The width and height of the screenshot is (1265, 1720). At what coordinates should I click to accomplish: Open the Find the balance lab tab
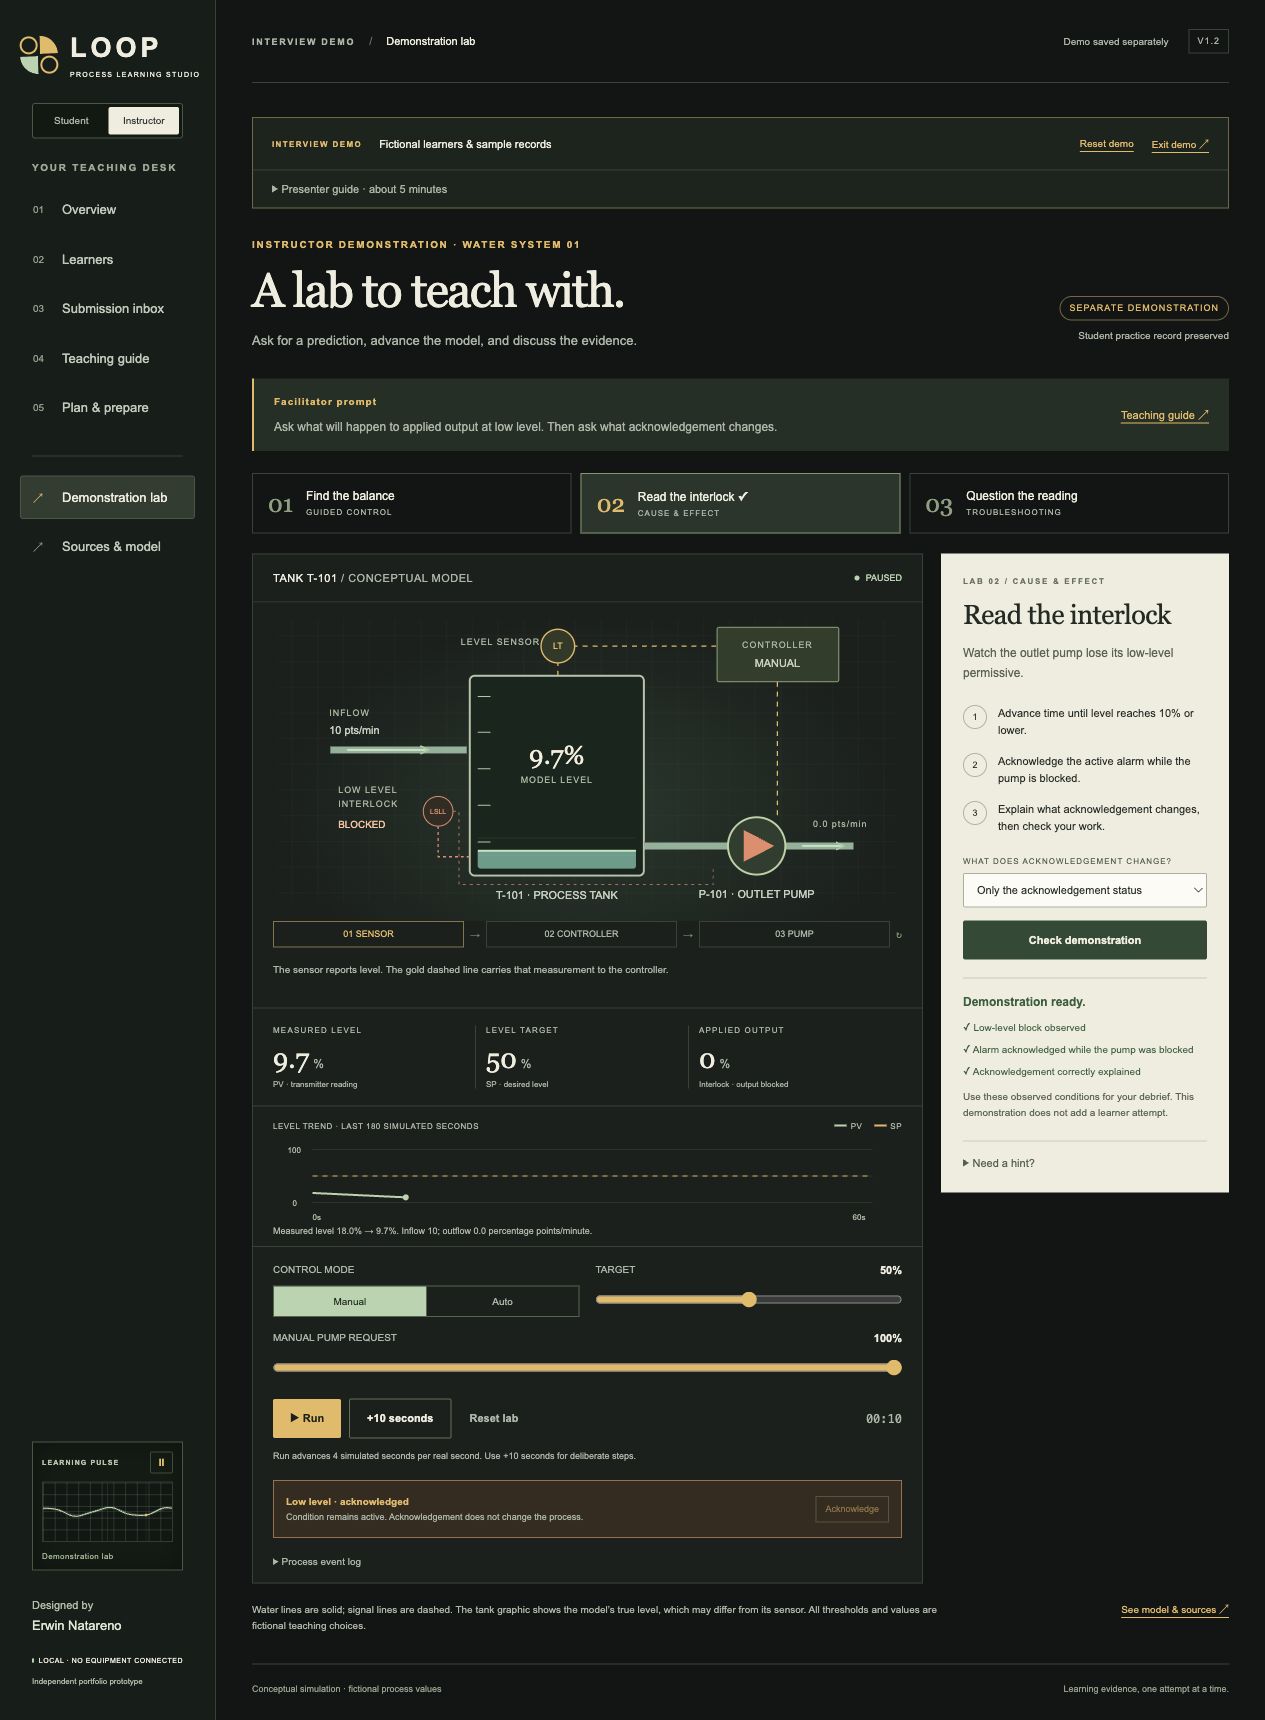click(x=412, y=503)
